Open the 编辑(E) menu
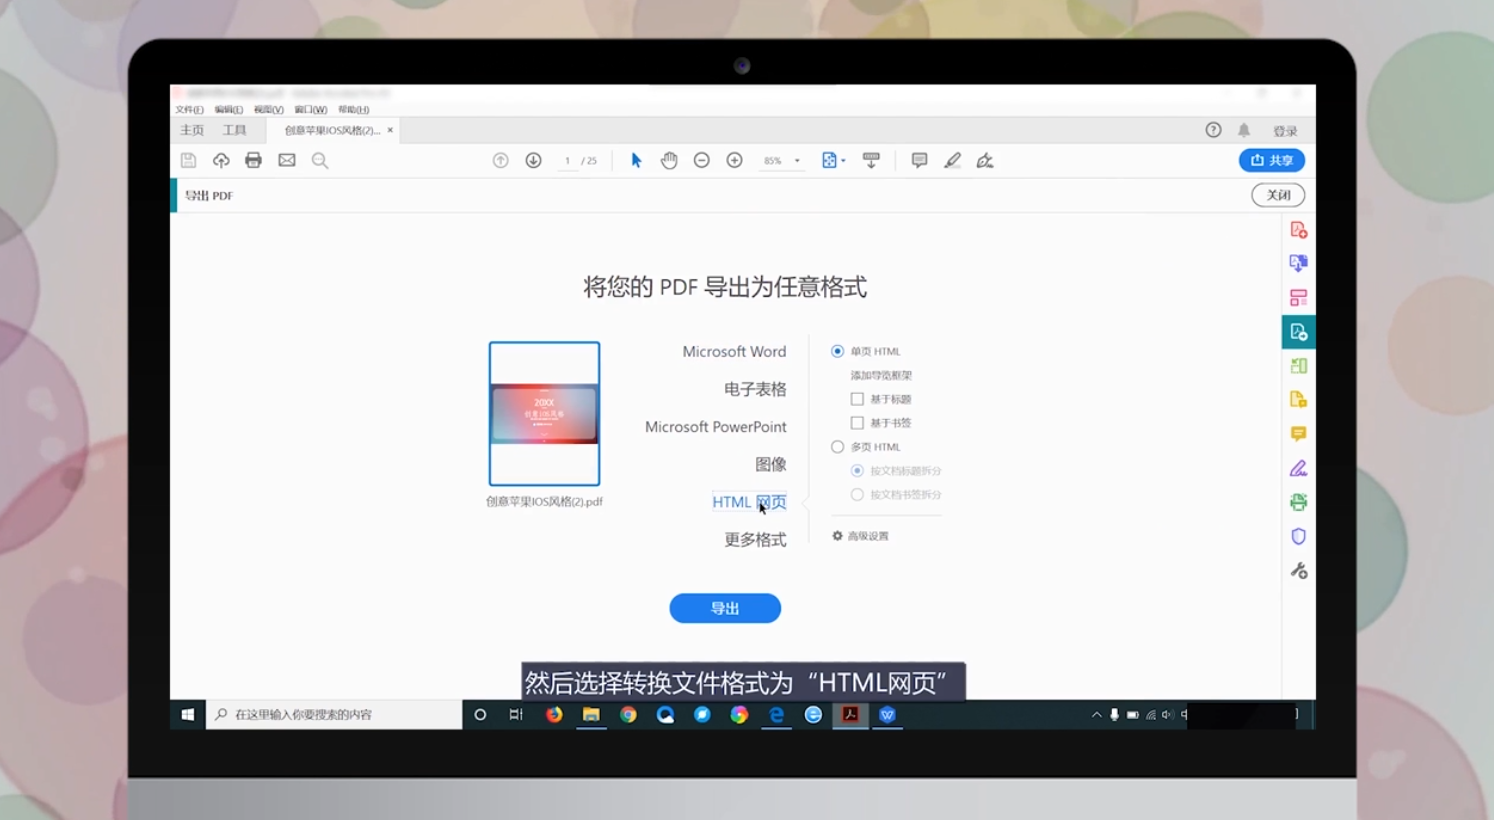Screen dimensions: 1494x820 (x=228, y=110)
